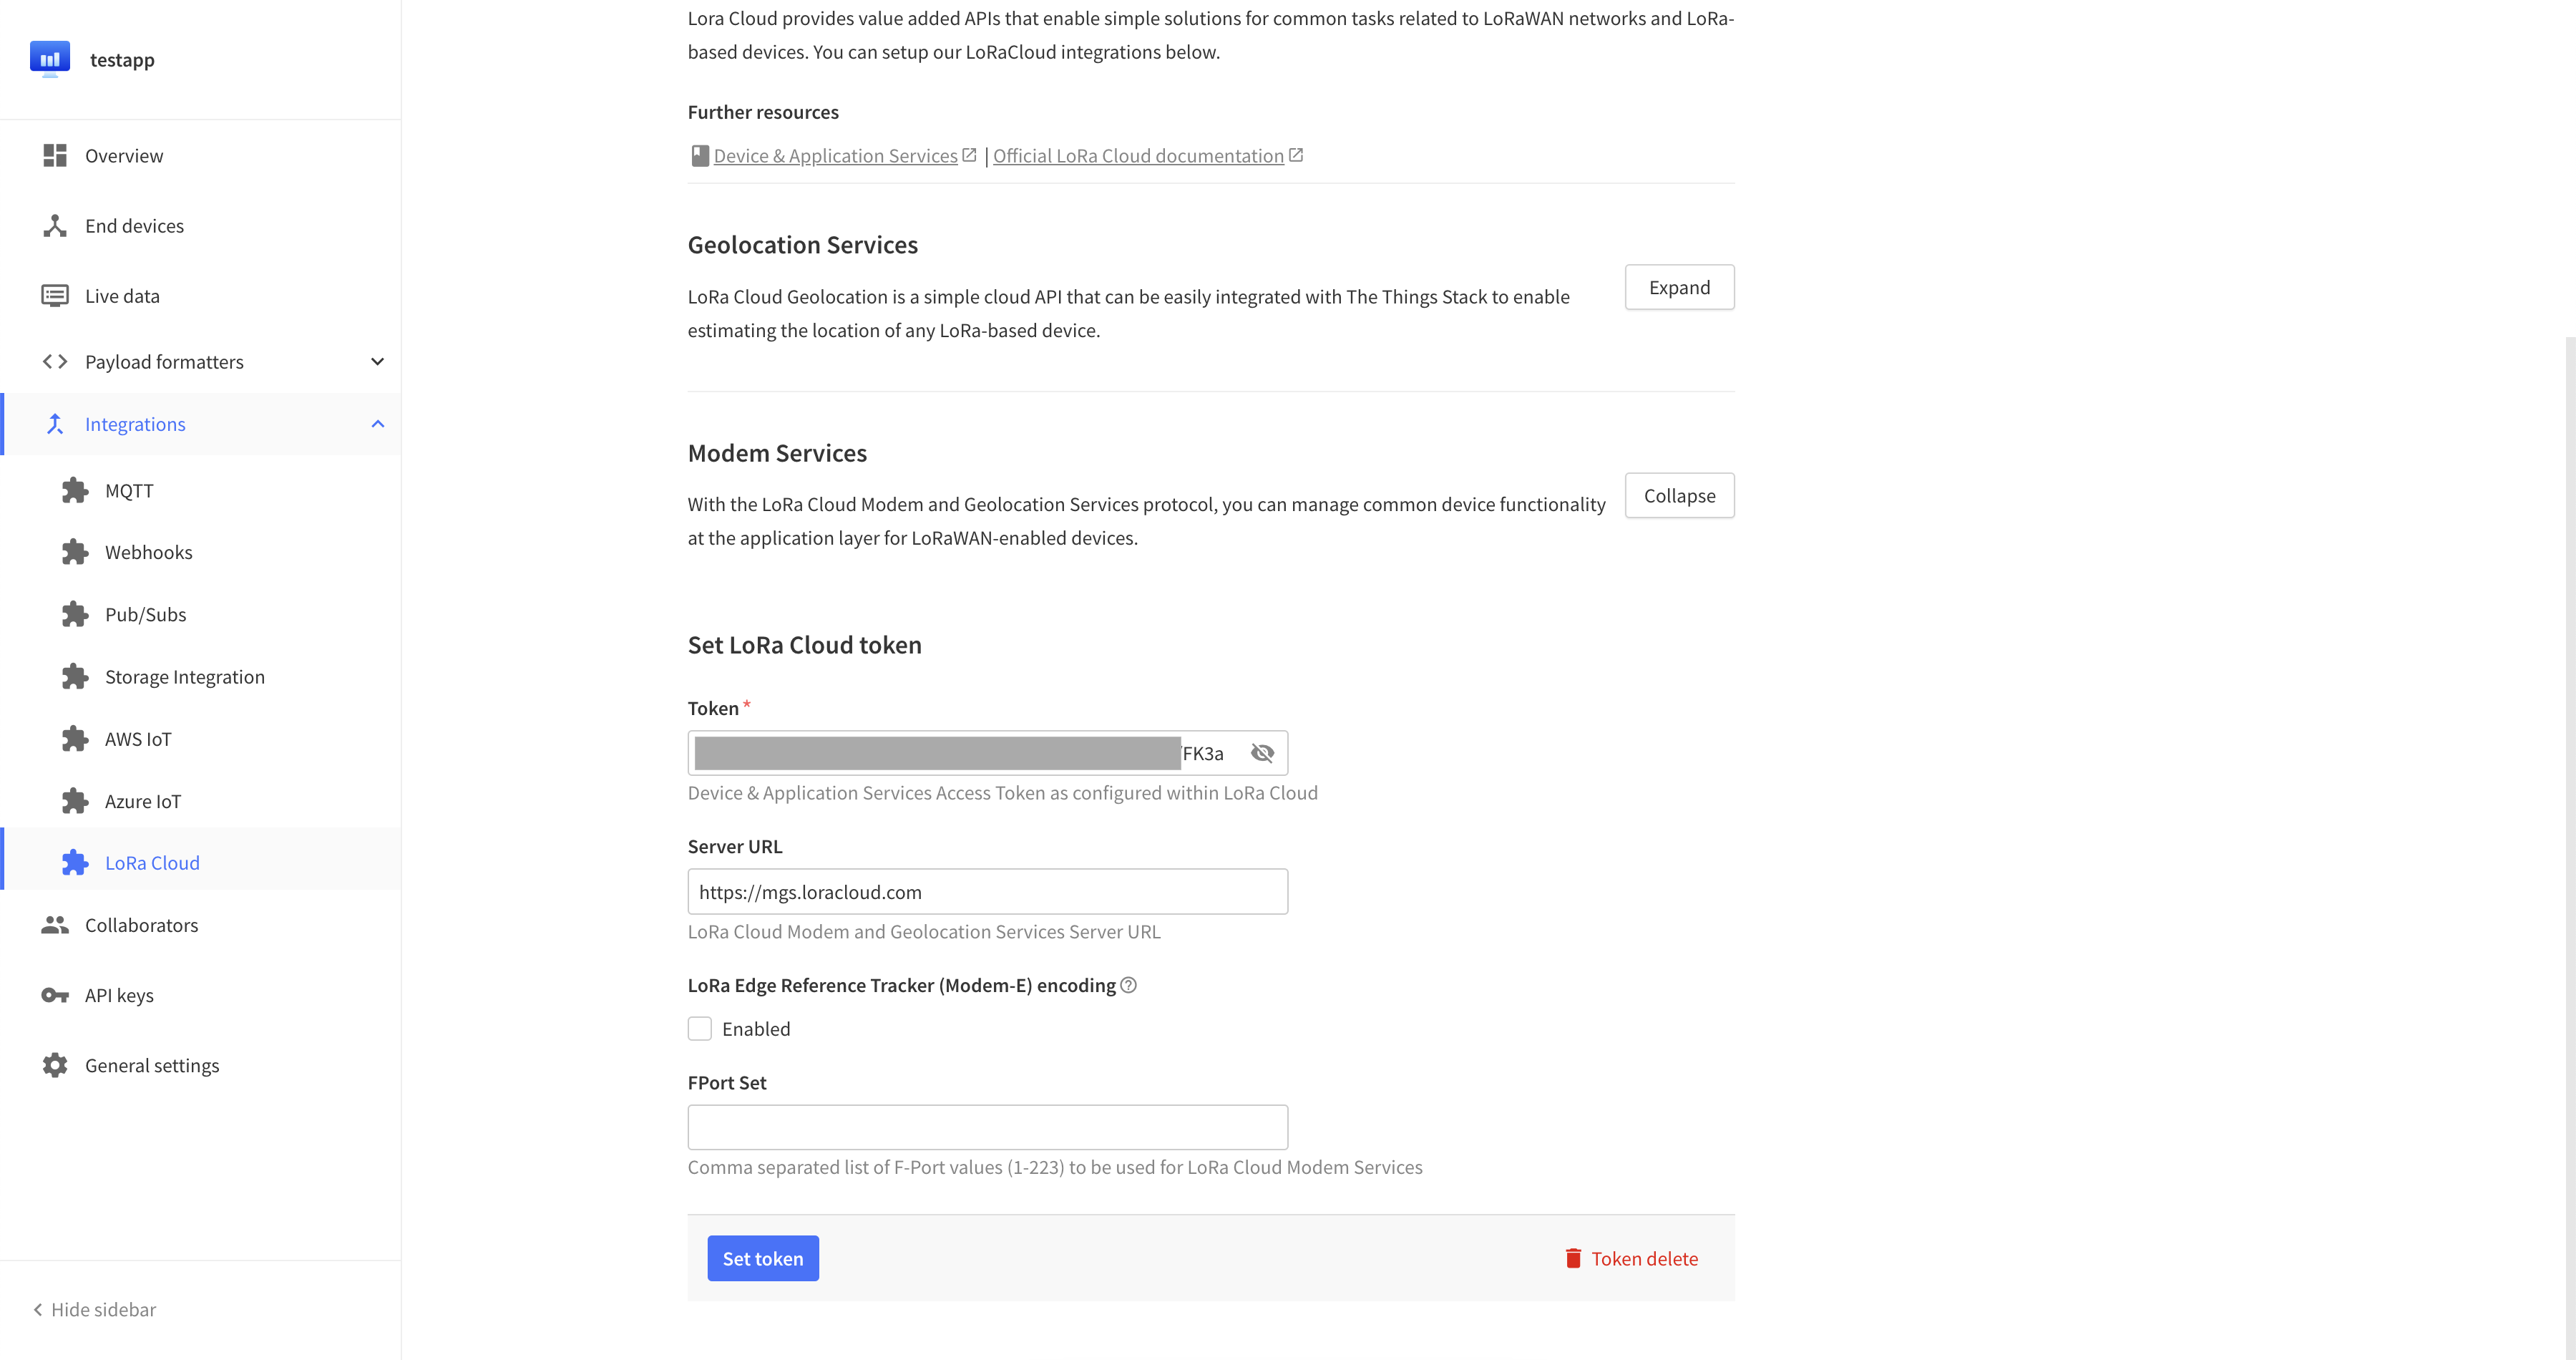The width and height of the screenshot is (2576, 1360).
Task: Click the Set token button
Action: pyautogui.click(x=763, y=1258)
